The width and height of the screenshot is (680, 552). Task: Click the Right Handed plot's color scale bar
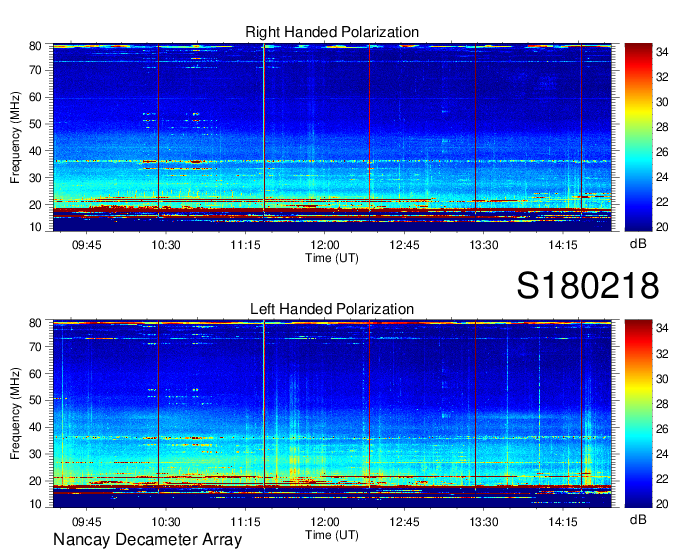pos(638,137)
